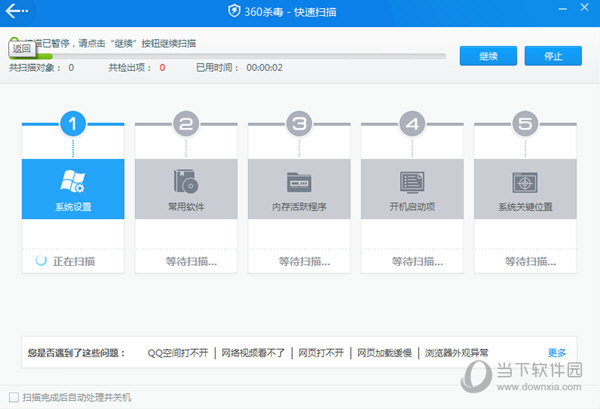Open 网络视频看不了 problem link
Image resolution: width=600 pixels, height=409 pixels.
pyautogui.click(x=253, y=352)
